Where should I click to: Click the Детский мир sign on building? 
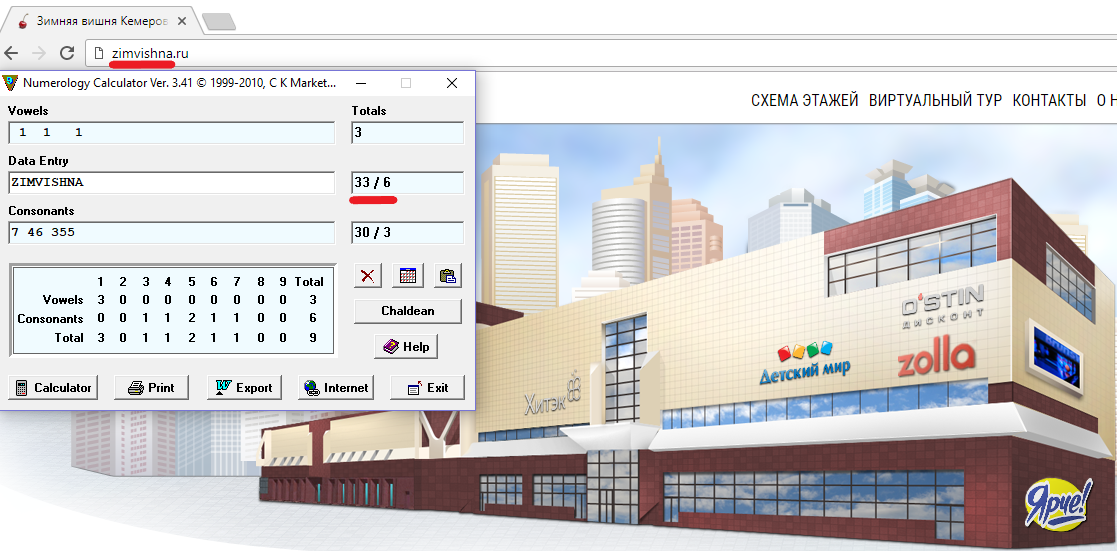coord(804,361)
